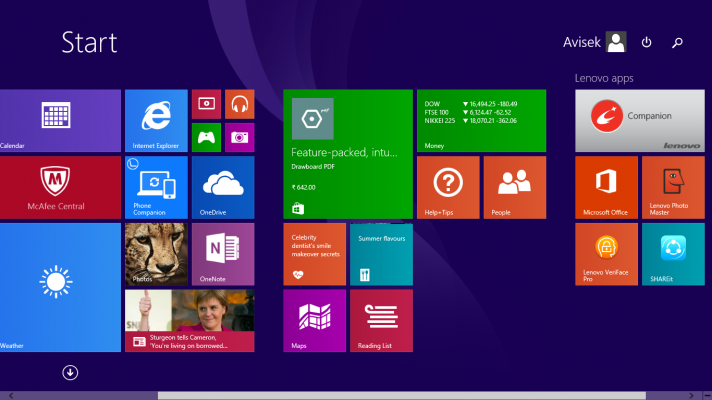Screen dimensions: 712x400
Task: Launch Internet Explorer tile
Action: 156,121
